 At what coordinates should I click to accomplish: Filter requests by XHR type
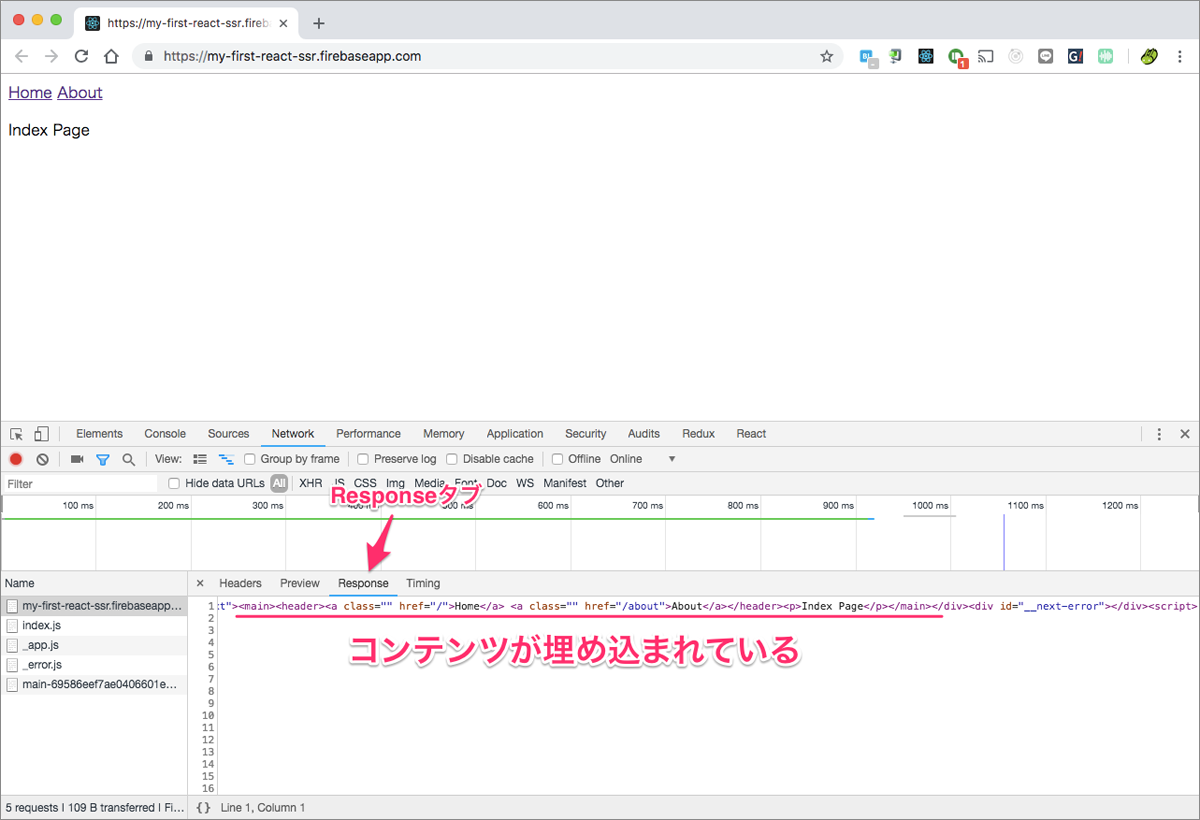pos(311,483)
